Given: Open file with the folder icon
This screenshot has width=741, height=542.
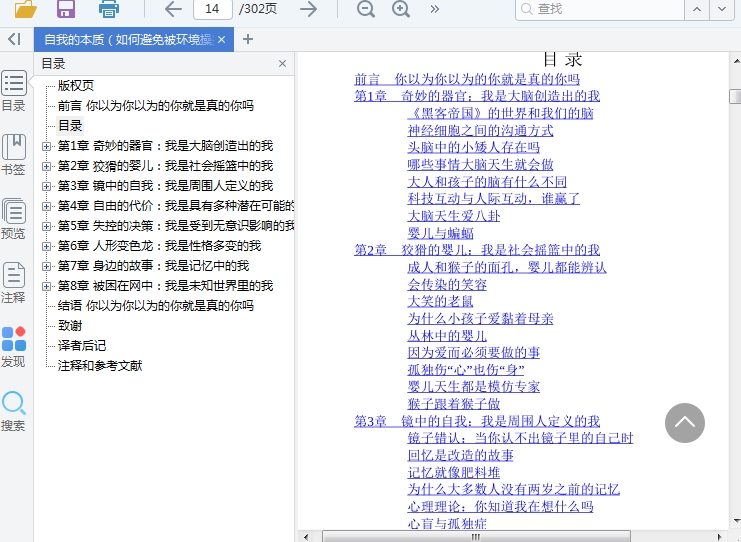Looking at the screenshot, I should [26, 9].
